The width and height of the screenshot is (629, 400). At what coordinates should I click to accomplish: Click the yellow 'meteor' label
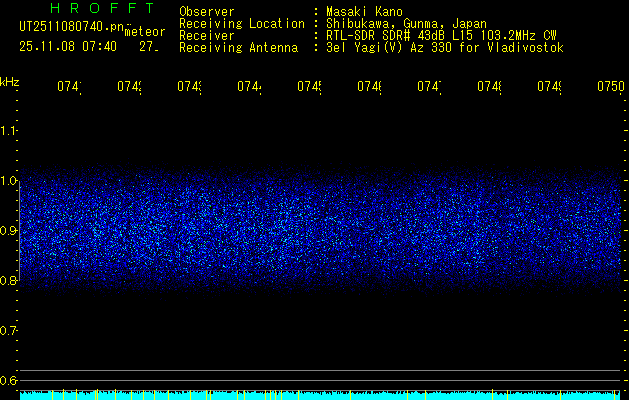144,32
